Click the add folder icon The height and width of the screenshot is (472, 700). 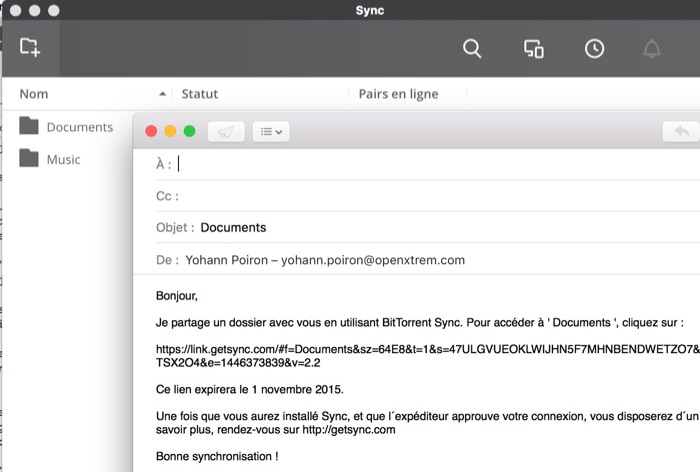[x=29, y=47]
